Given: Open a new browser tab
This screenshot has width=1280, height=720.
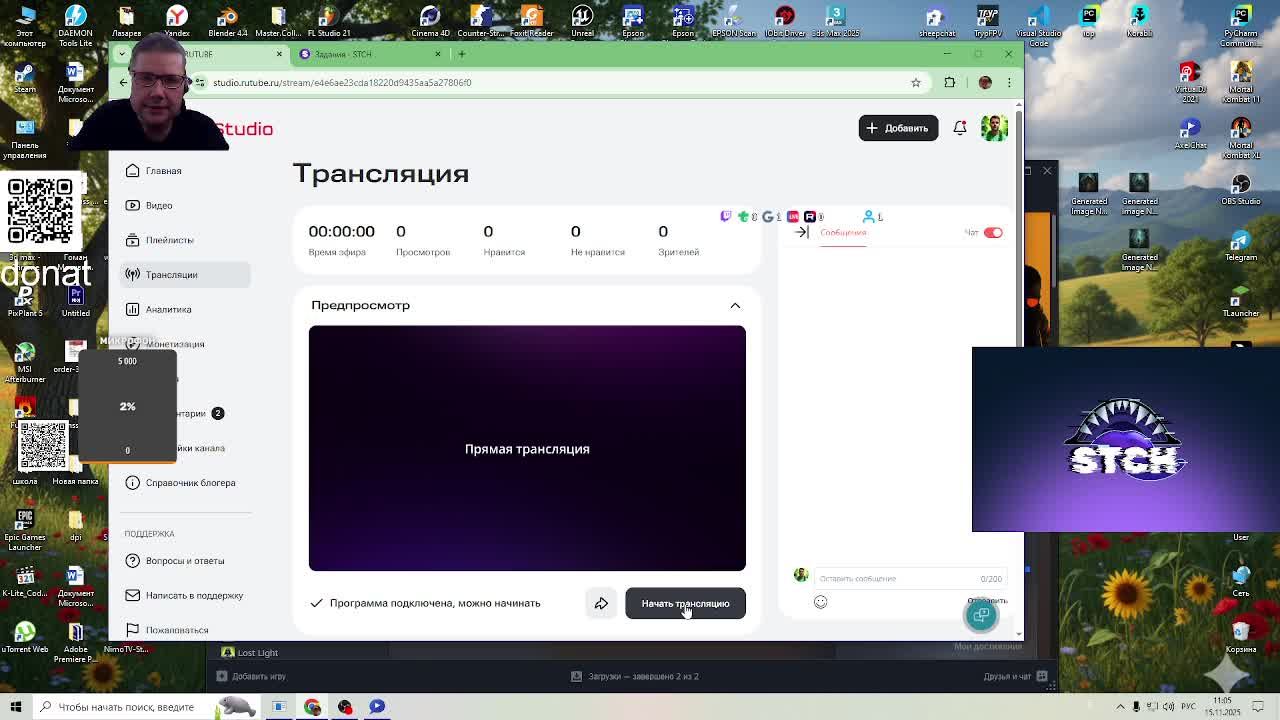Looking at the screenshot, I should click(x=461, y=54).
